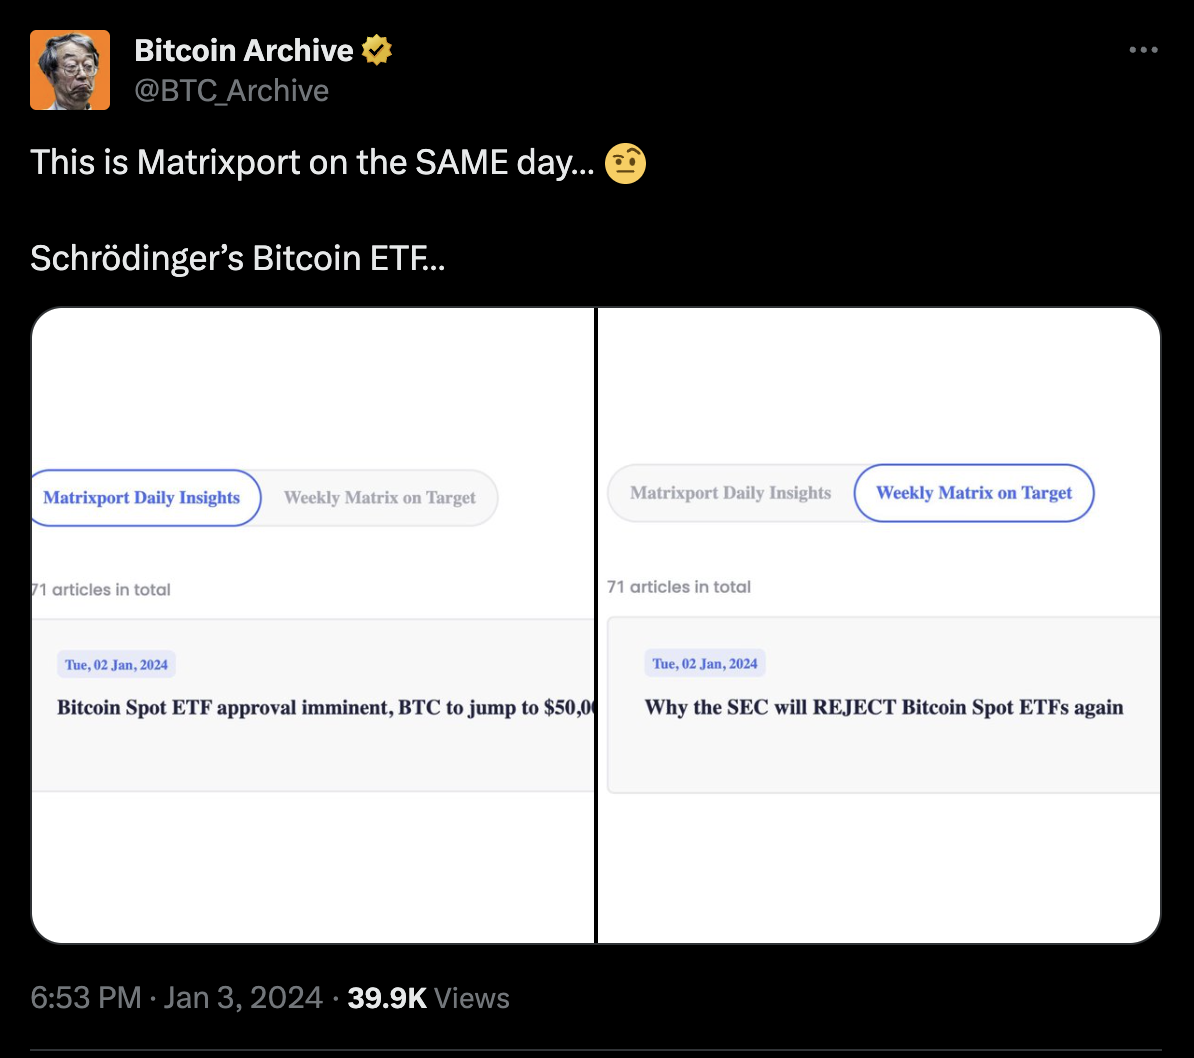Click Schrödinger's Bitcoin ETF tweet text
The width and height of the screenshot is (1194, 1058).
click(238, 258)
